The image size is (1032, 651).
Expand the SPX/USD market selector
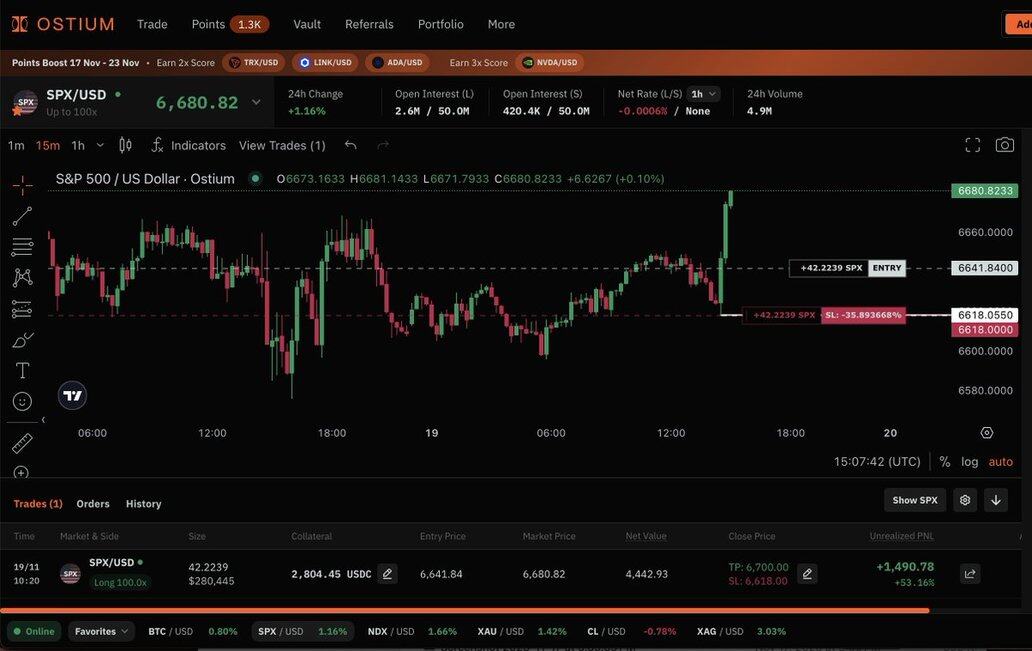click(256, 102)
